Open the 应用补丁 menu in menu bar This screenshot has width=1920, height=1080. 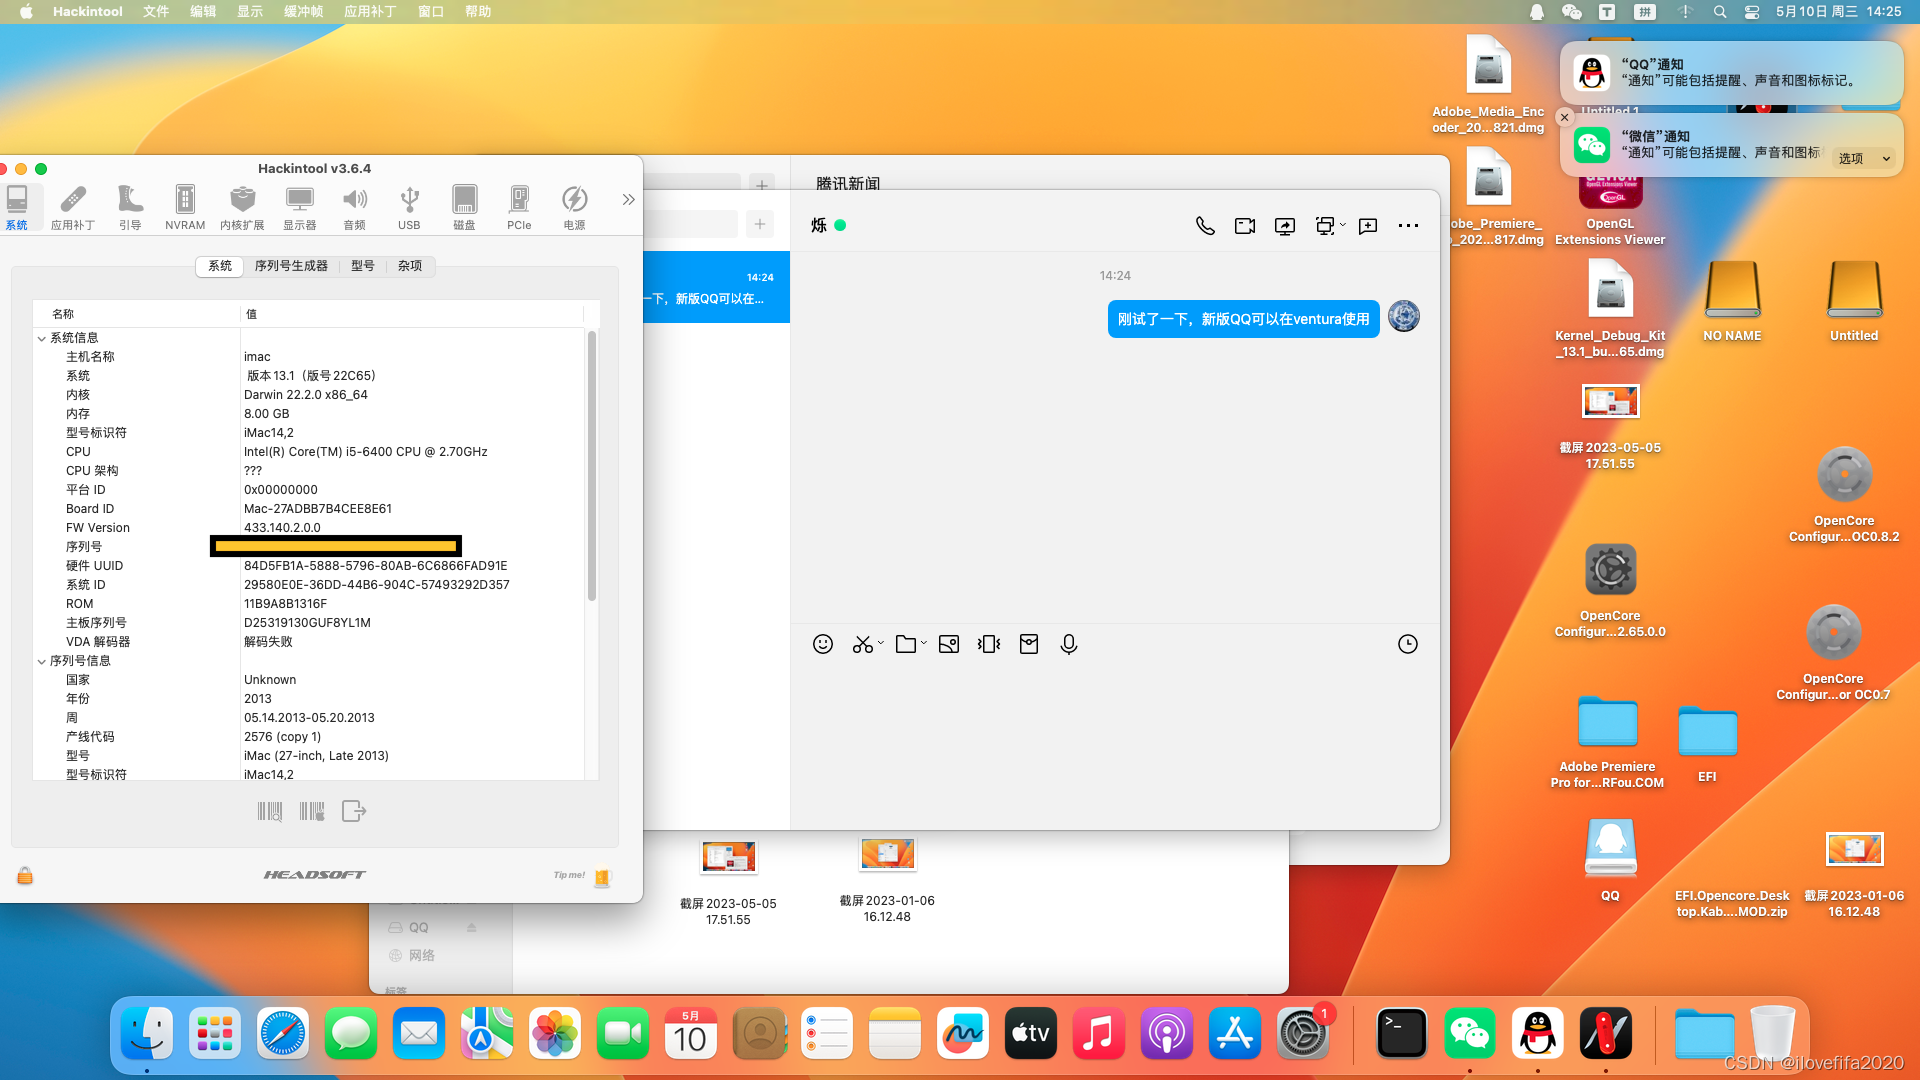pyautogui.click(x=370, y=12)
